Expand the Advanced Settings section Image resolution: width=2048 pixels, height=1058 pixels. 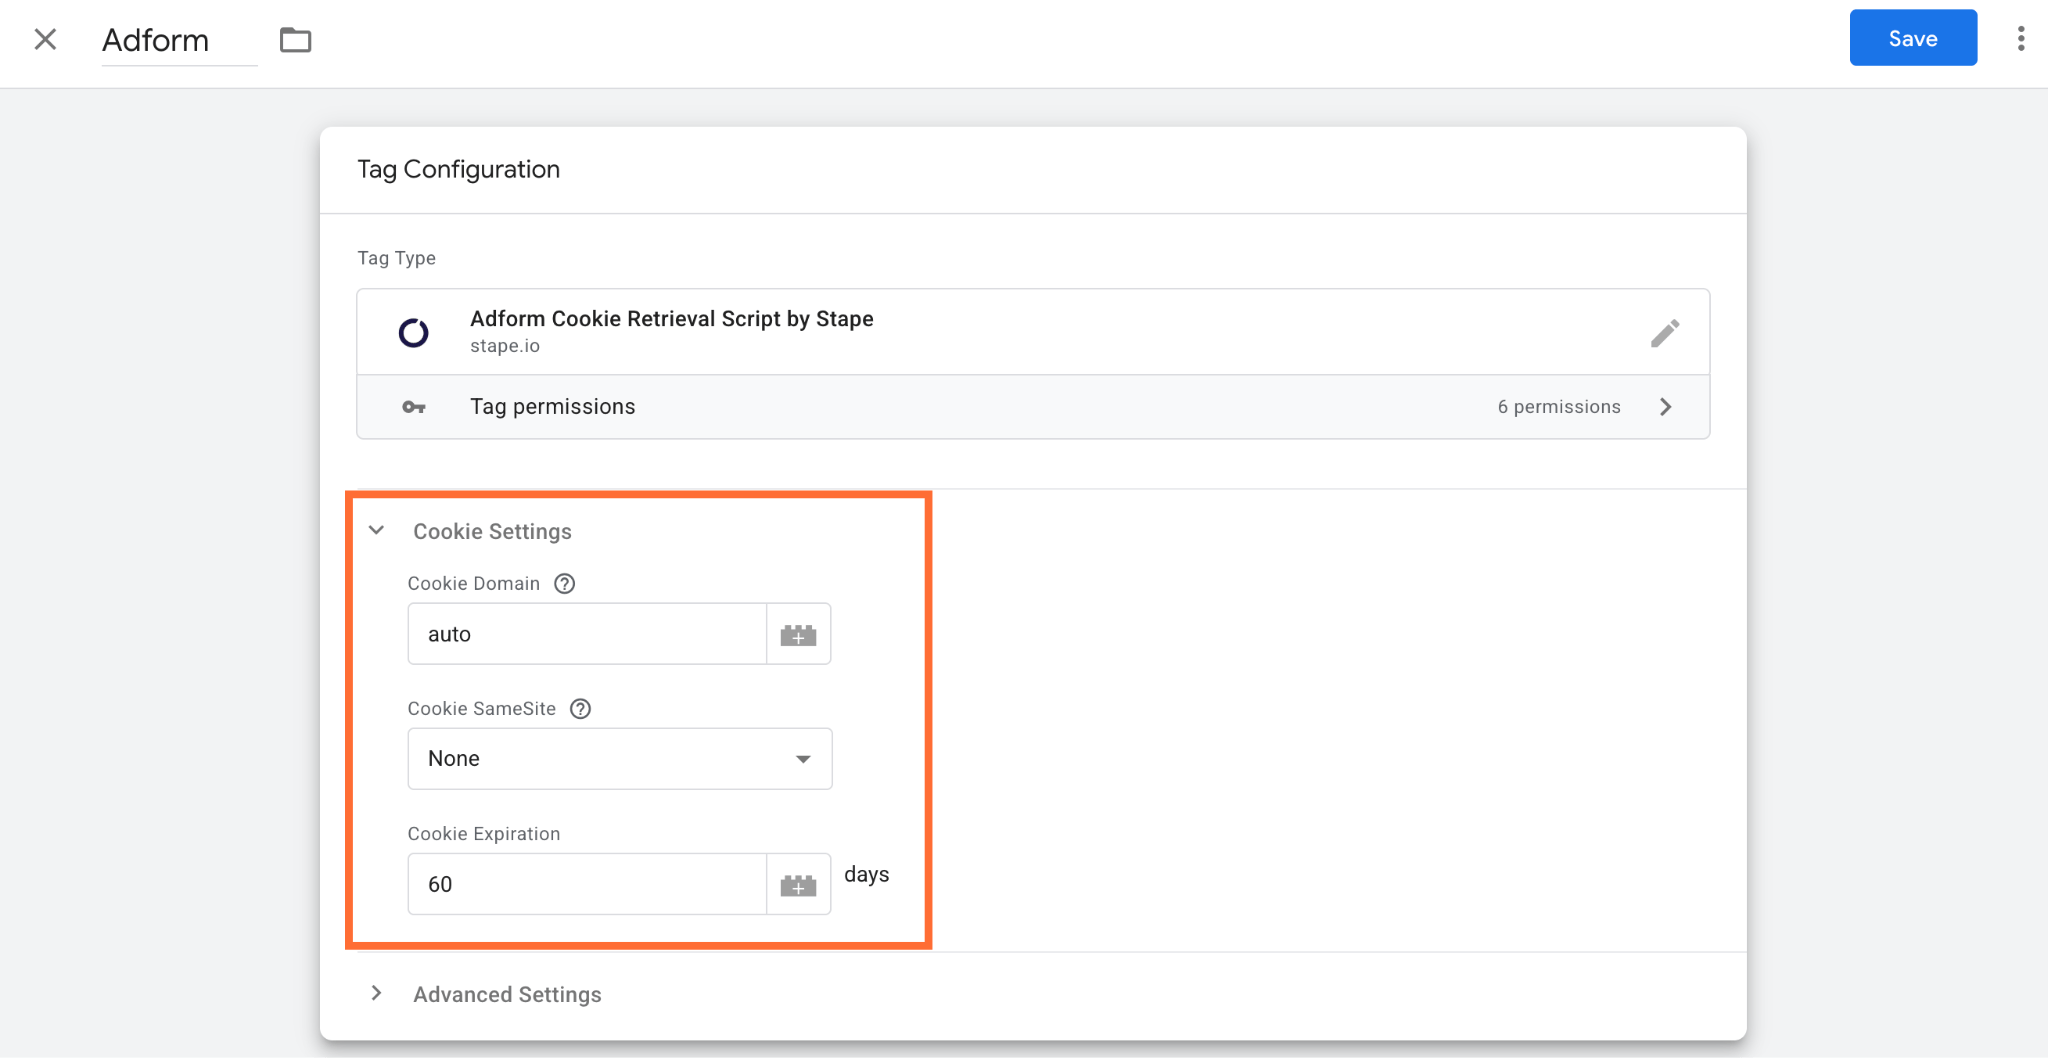(x=377, y=993)
